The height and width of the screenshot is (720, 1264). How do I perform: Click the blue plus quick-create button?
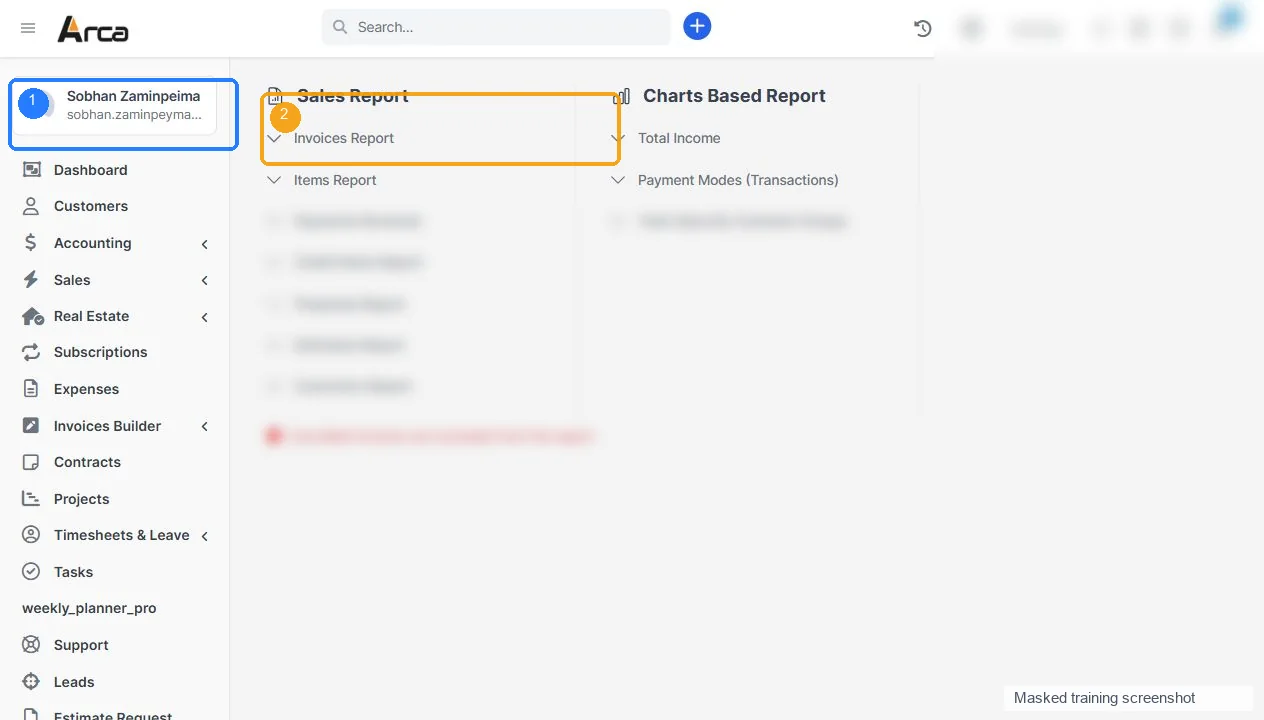[697, 27]
